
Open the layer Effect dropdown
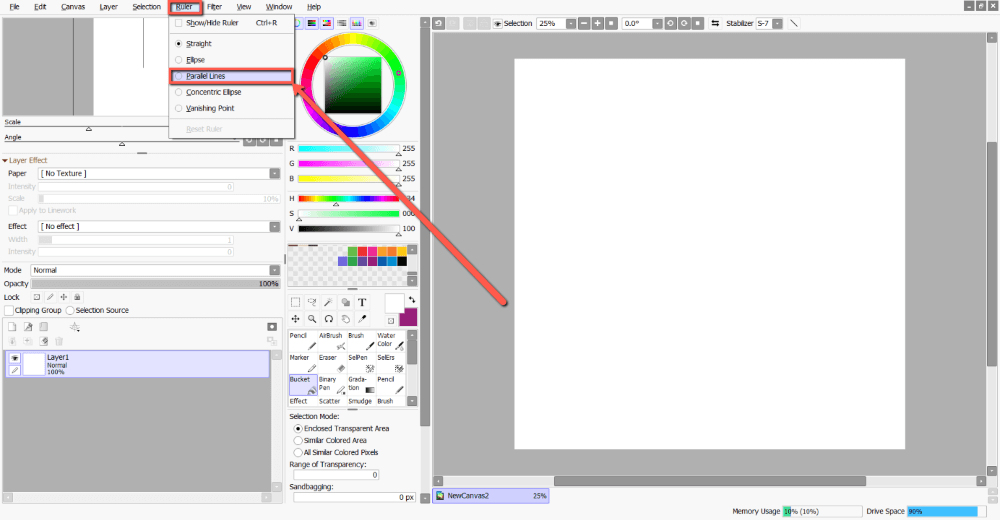tap(275, 227)
